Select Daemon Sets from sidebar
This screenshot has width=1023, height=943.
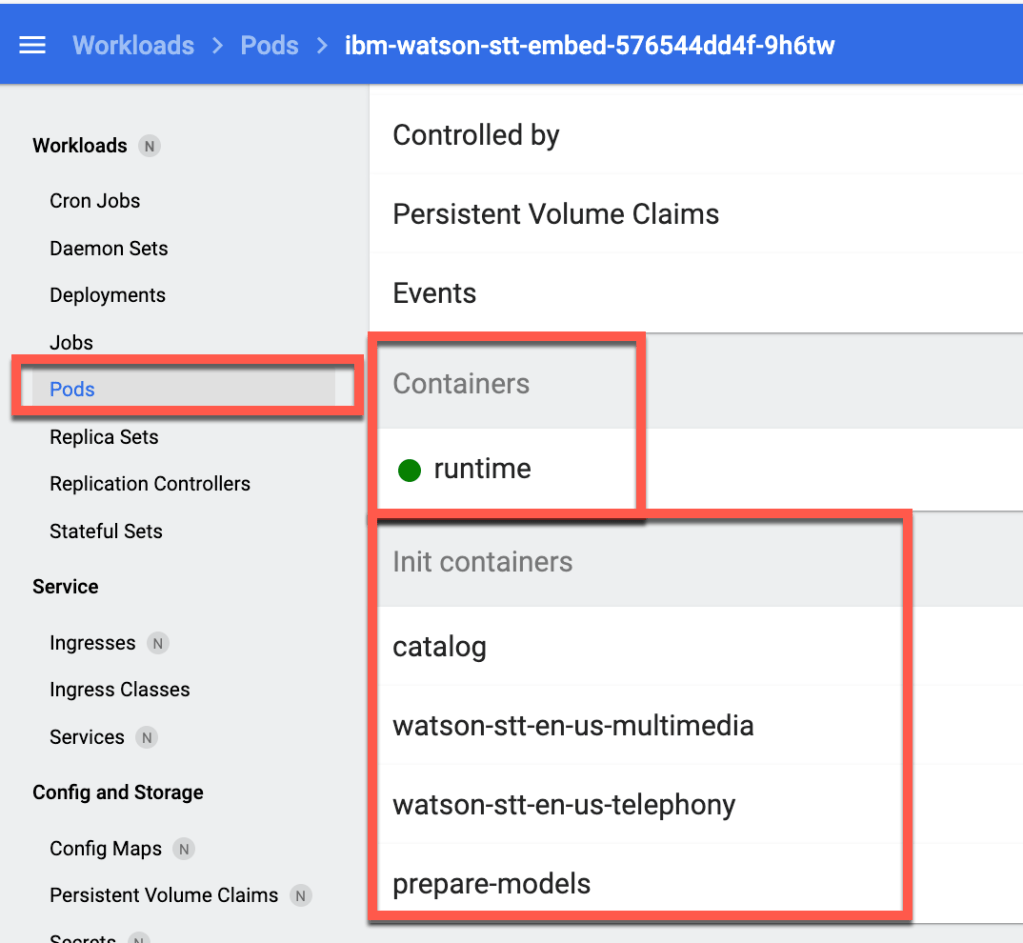coord(109,248)
